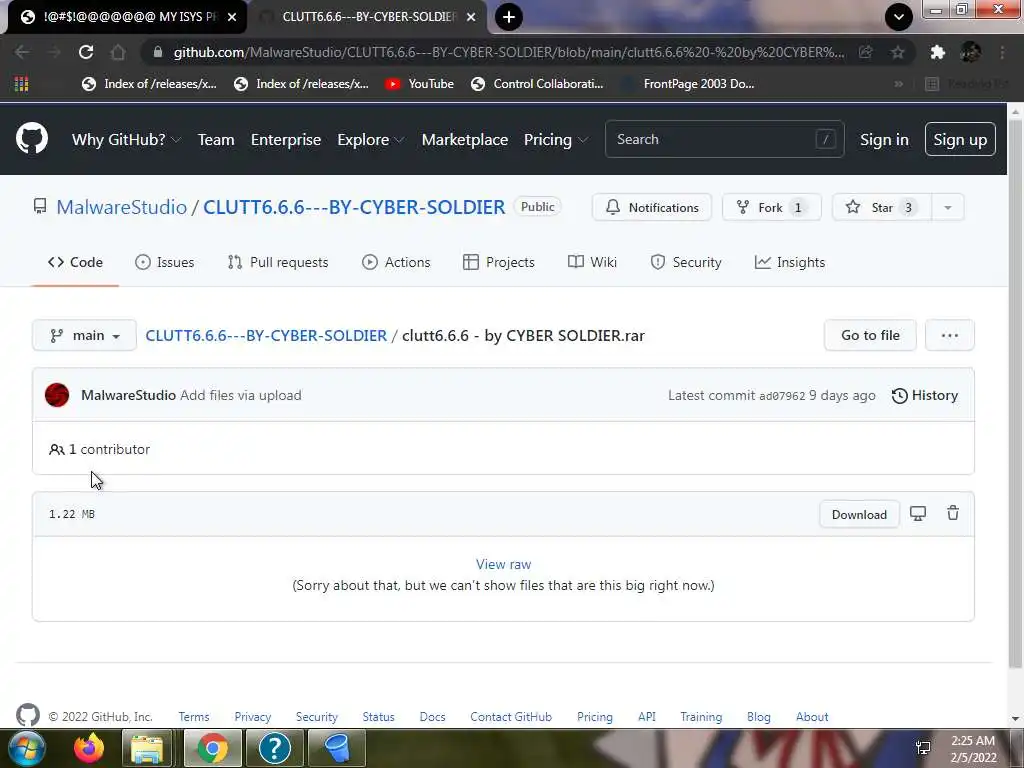Open the CLUTT6.6.6---BY-CYBER-SOLDIER repository title
1024x768 pixels.
354,207
